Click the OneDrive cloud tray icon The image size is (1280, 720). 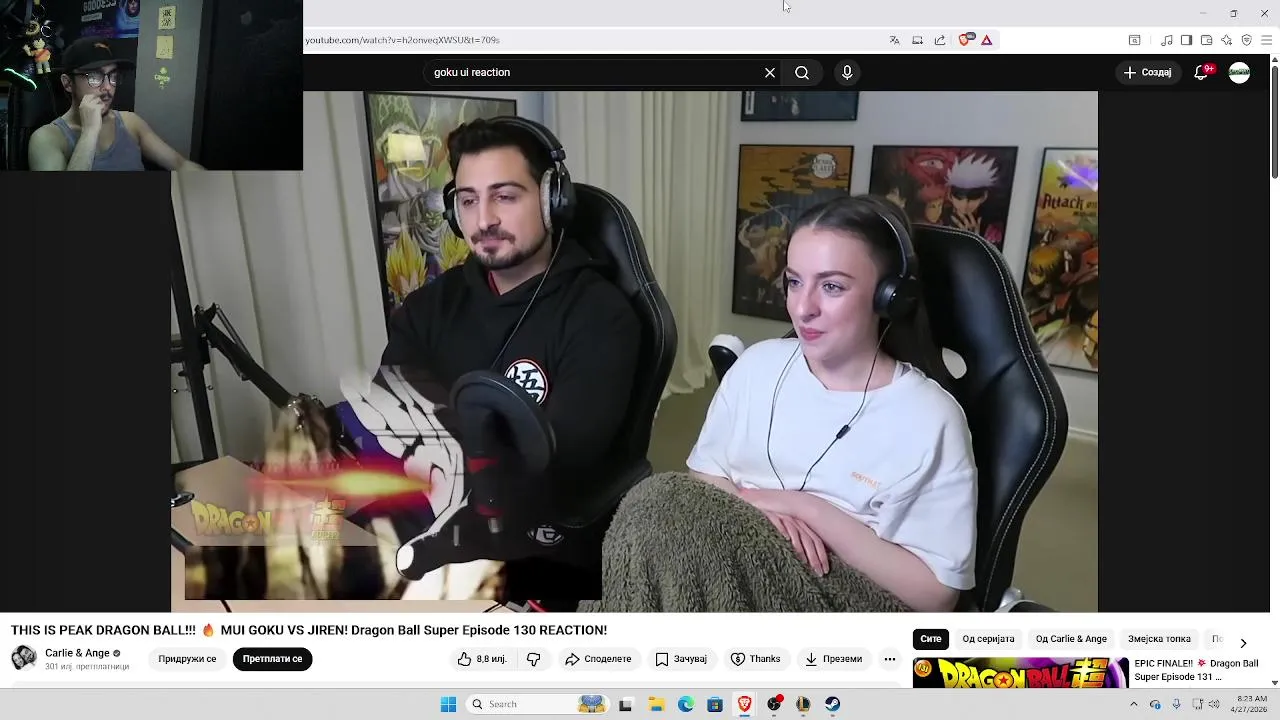point(1156,704)
